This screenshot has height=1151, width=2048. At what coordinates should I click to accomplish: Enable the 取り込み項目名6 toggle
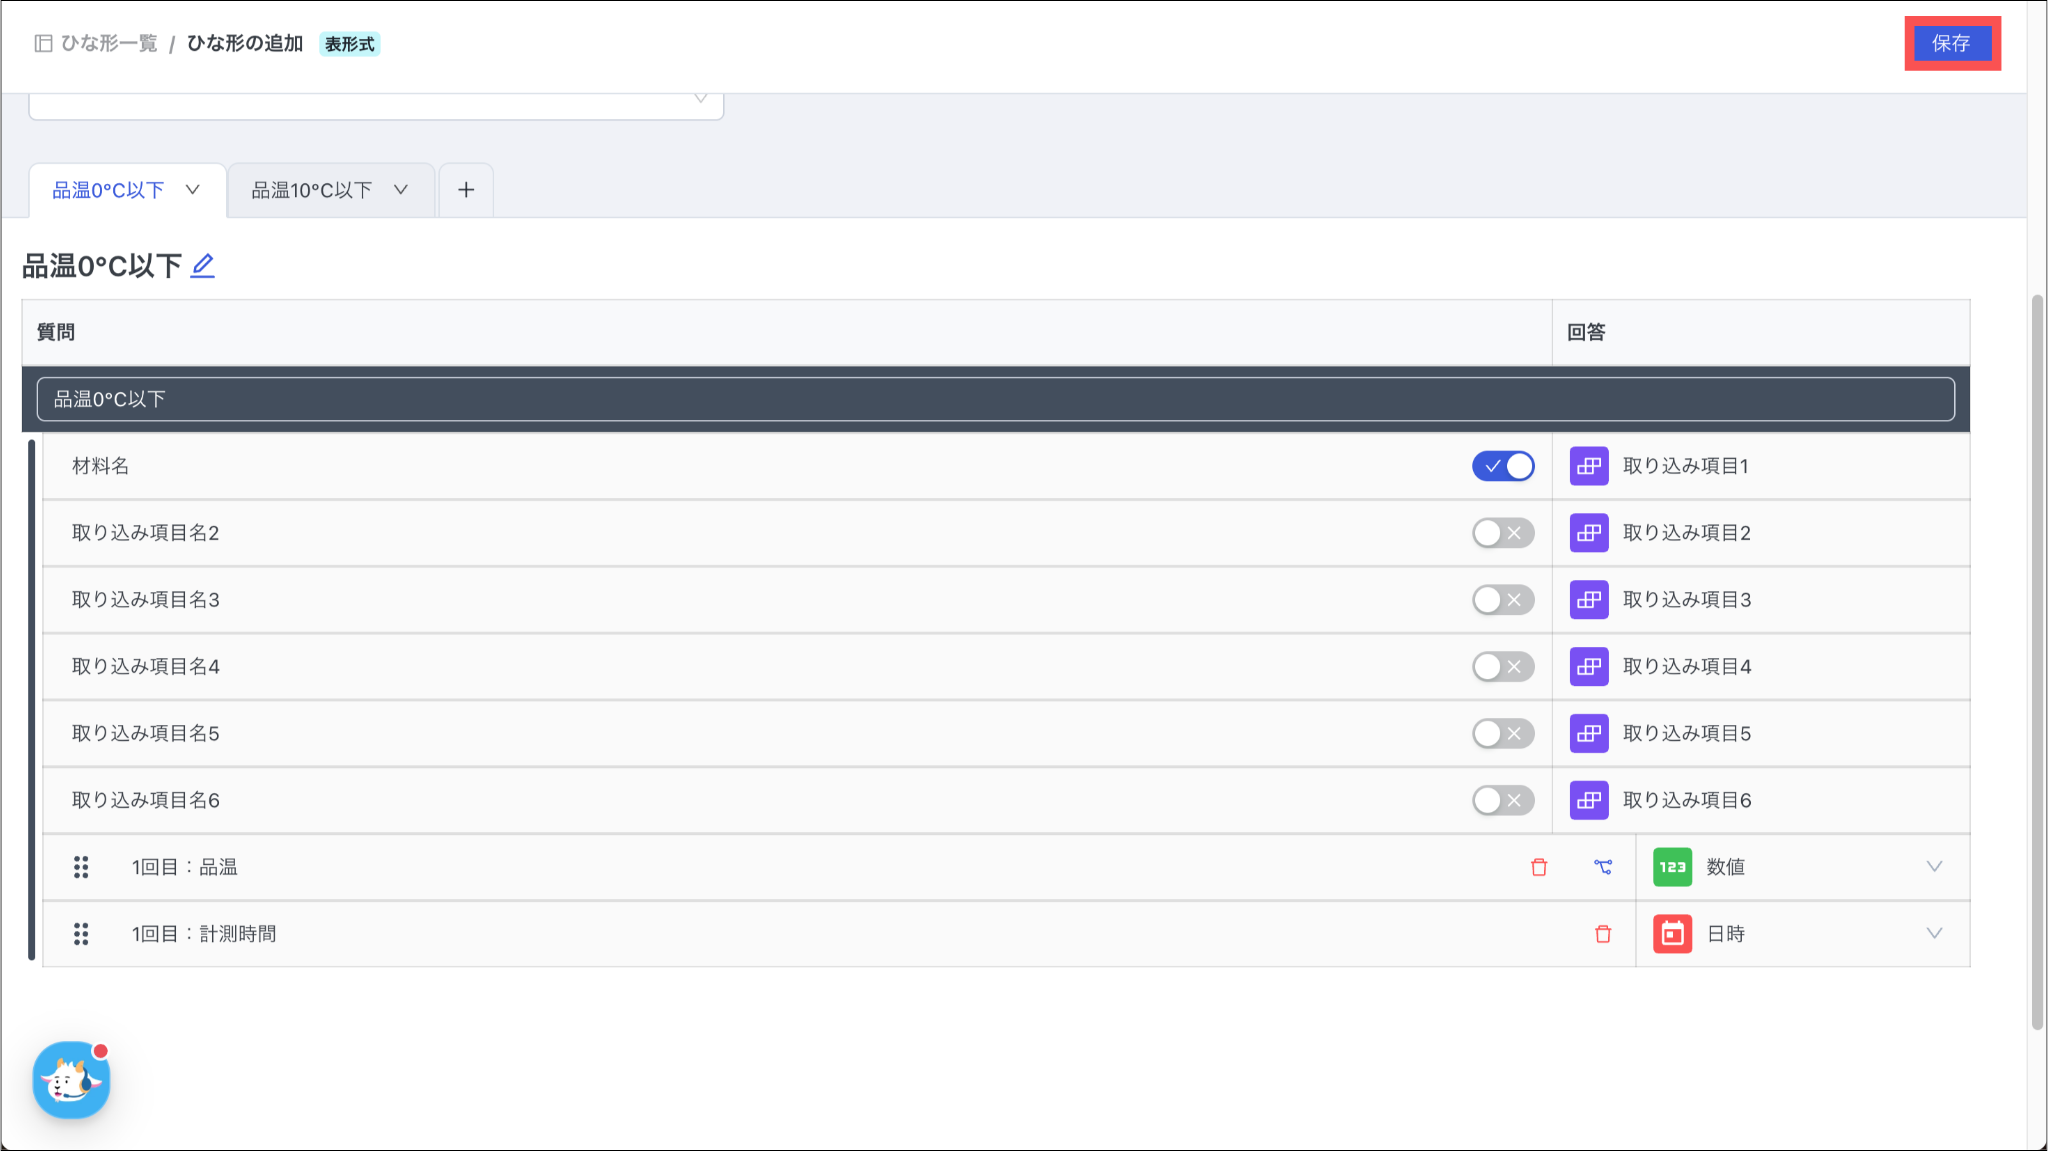pos(1502,800)
